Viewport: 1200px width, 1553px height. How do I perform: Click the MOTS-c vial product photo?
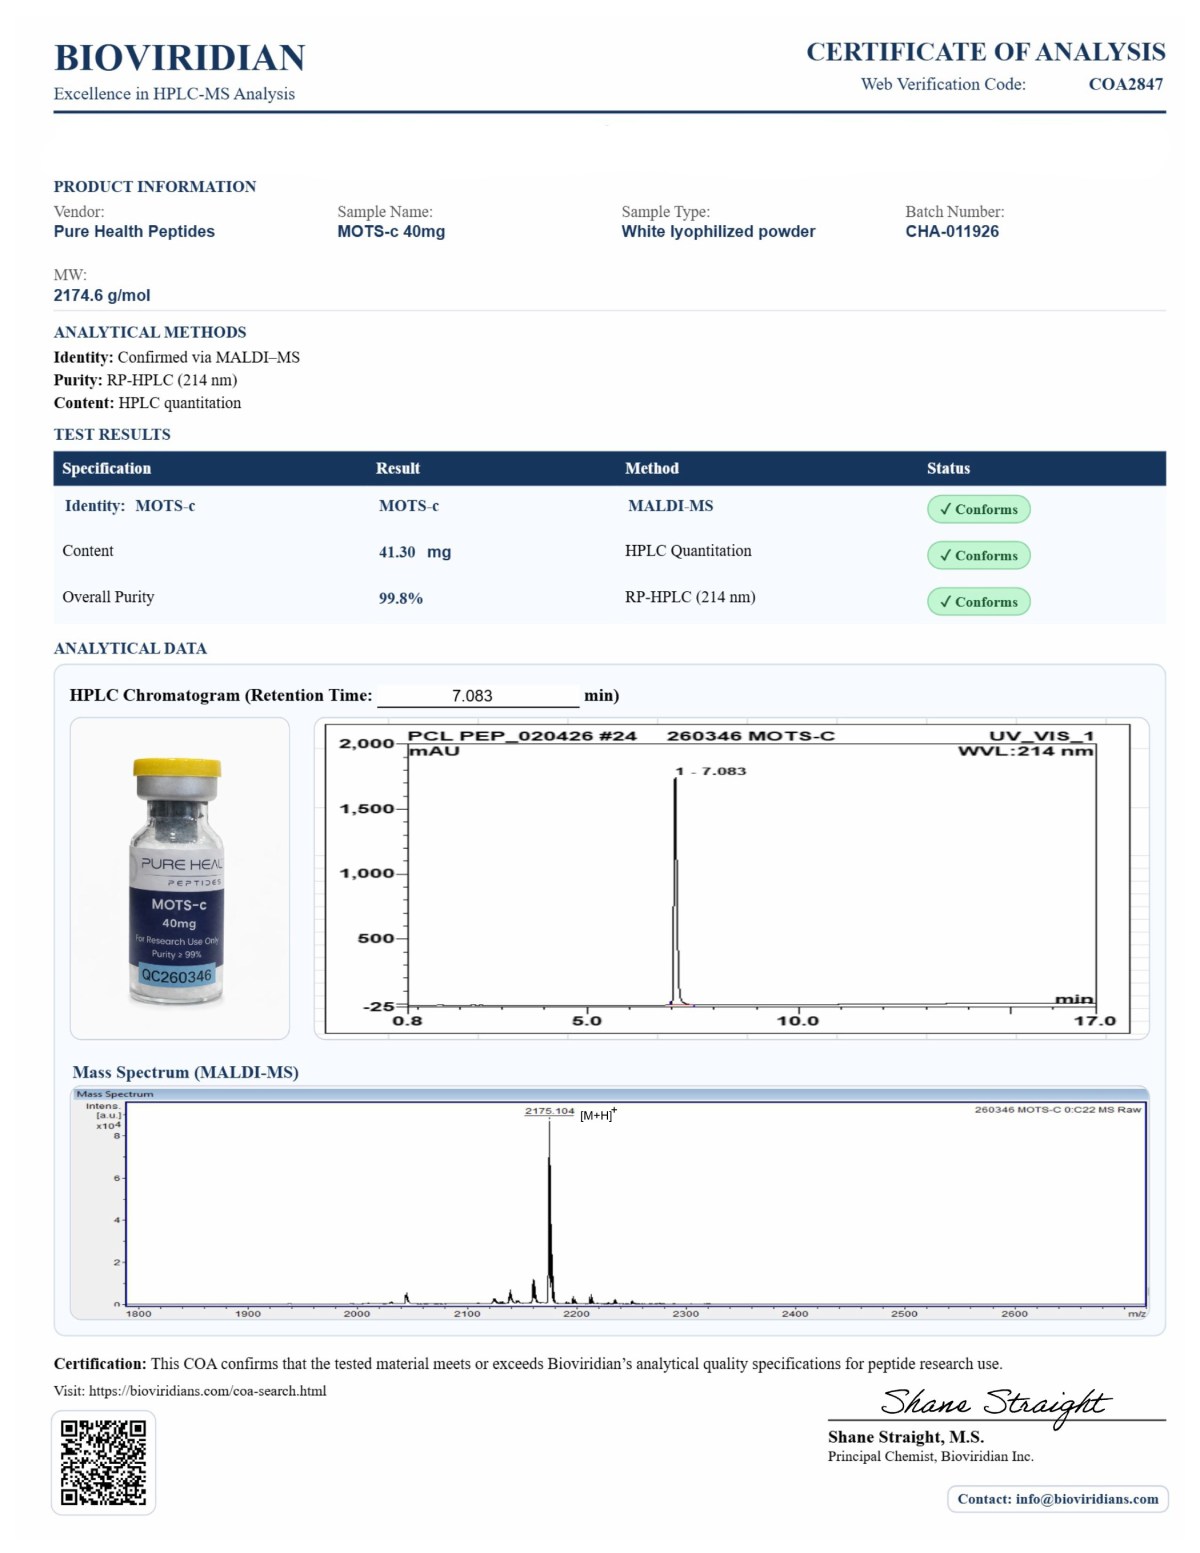coord(179,880)
